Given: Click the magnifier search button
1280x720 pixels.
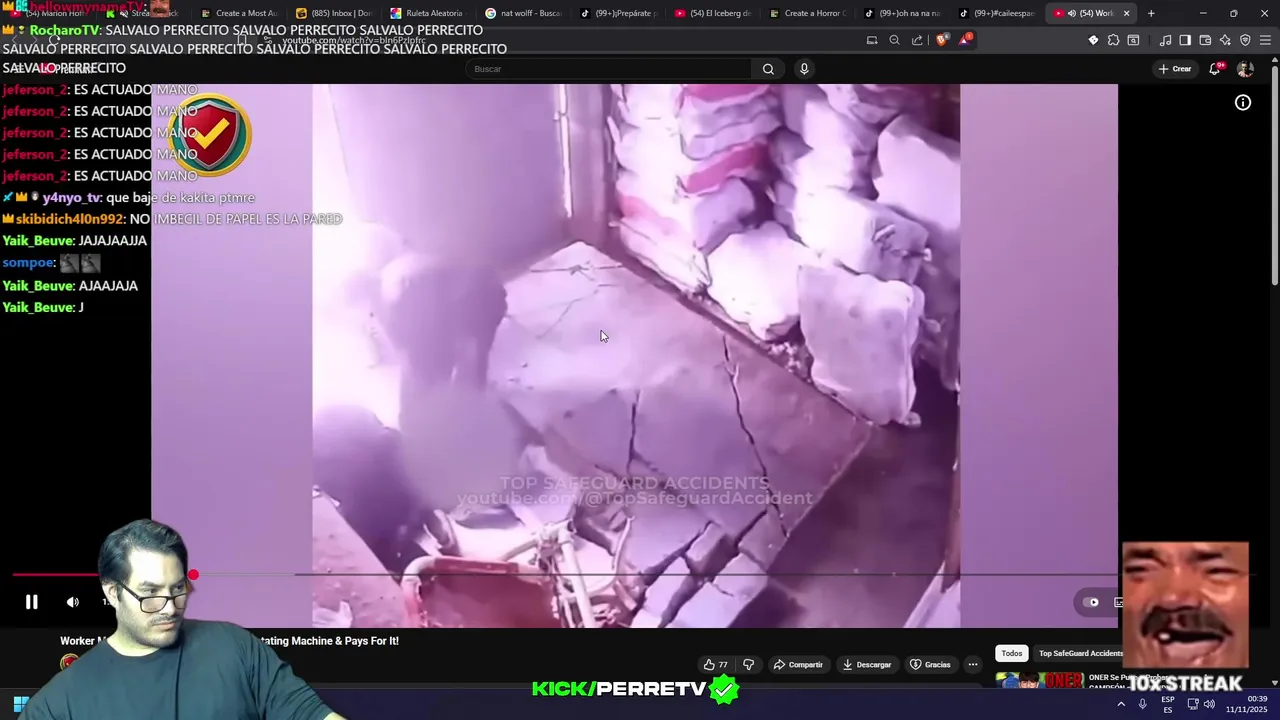Looking at the screenshot, I should click(x=768, y=69).
